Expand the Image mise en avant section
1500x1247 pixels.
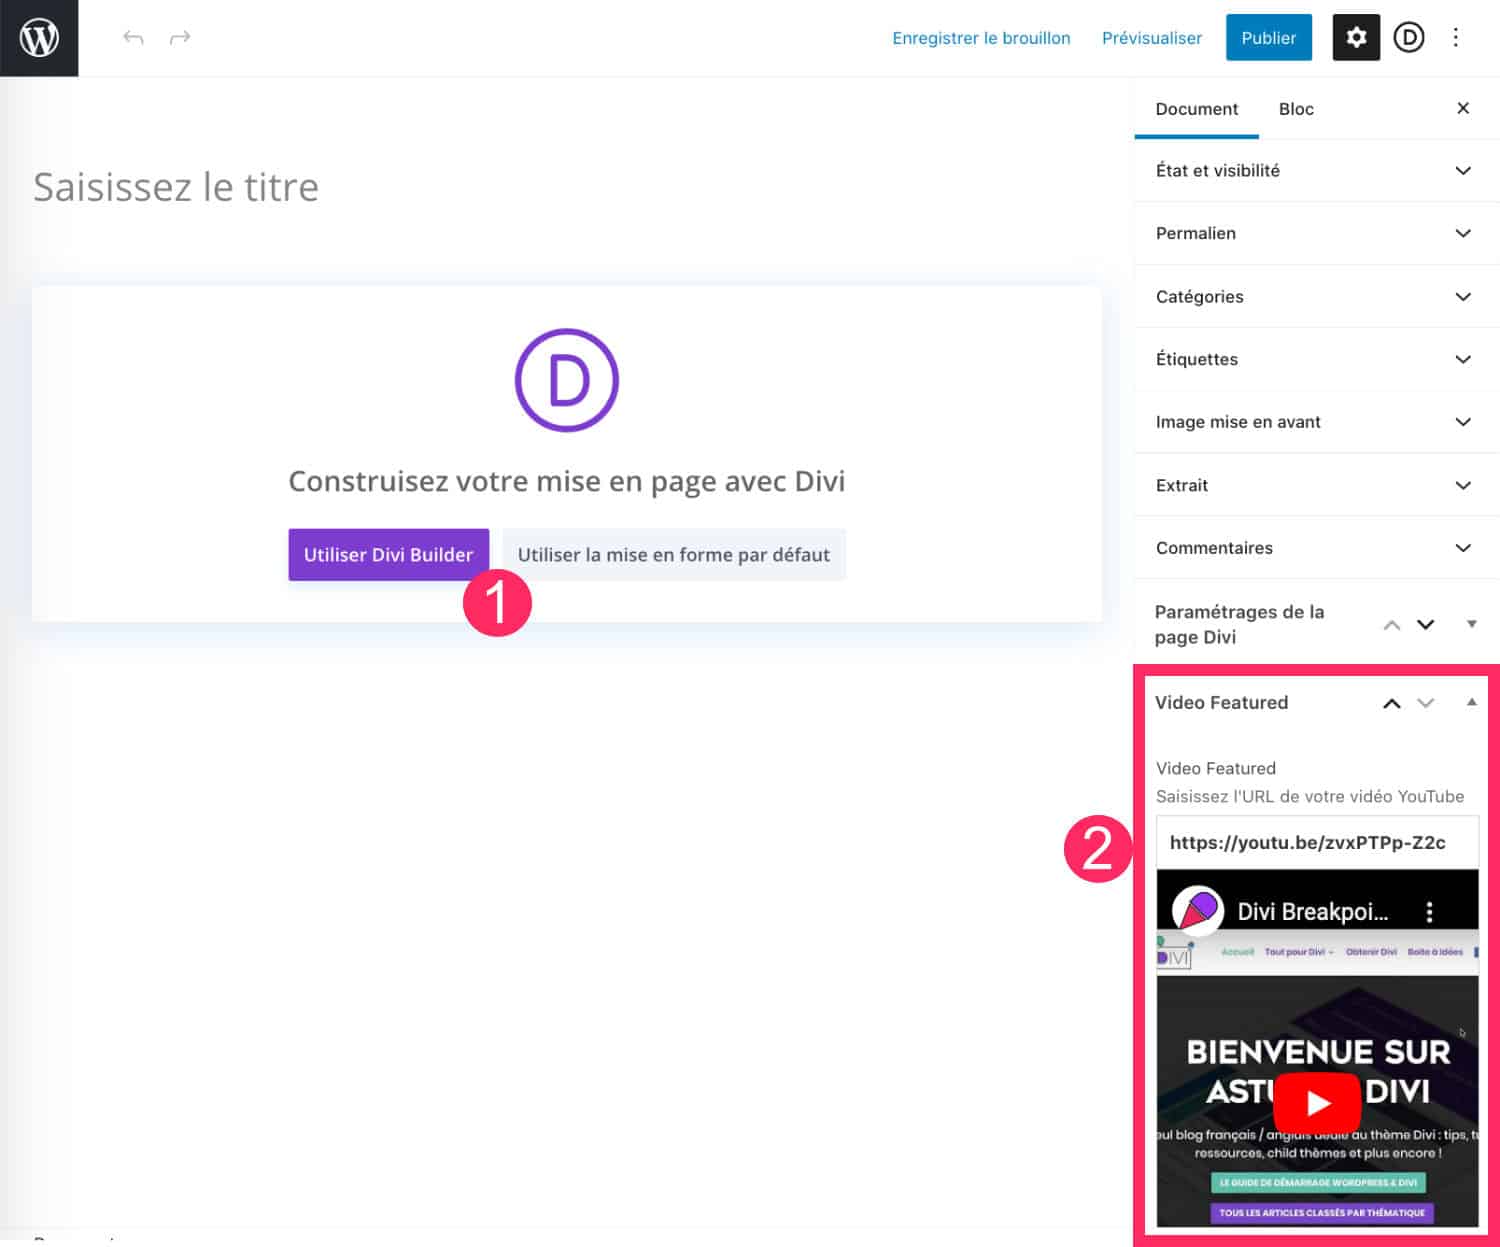(1316, 422)
